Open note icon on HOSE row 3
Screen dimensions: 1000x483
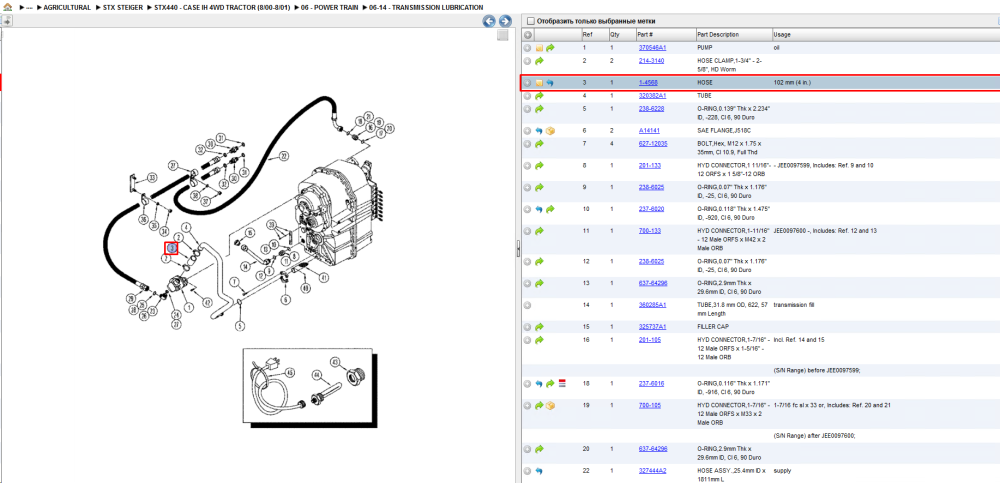coord(539,83)
